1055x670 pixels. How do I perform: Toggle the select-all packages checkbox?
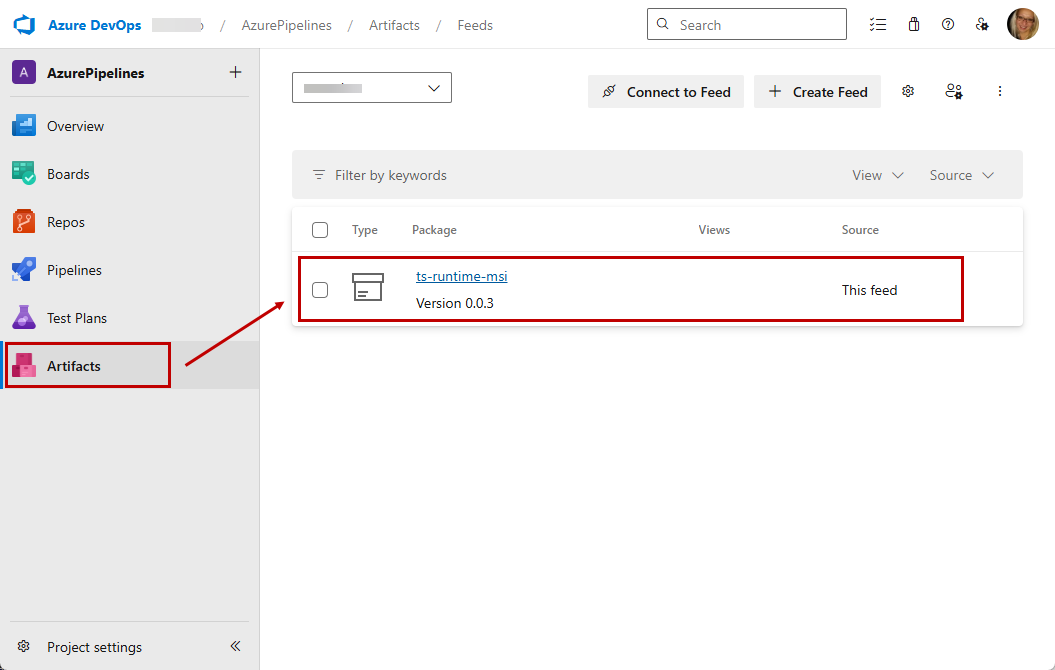320,230
